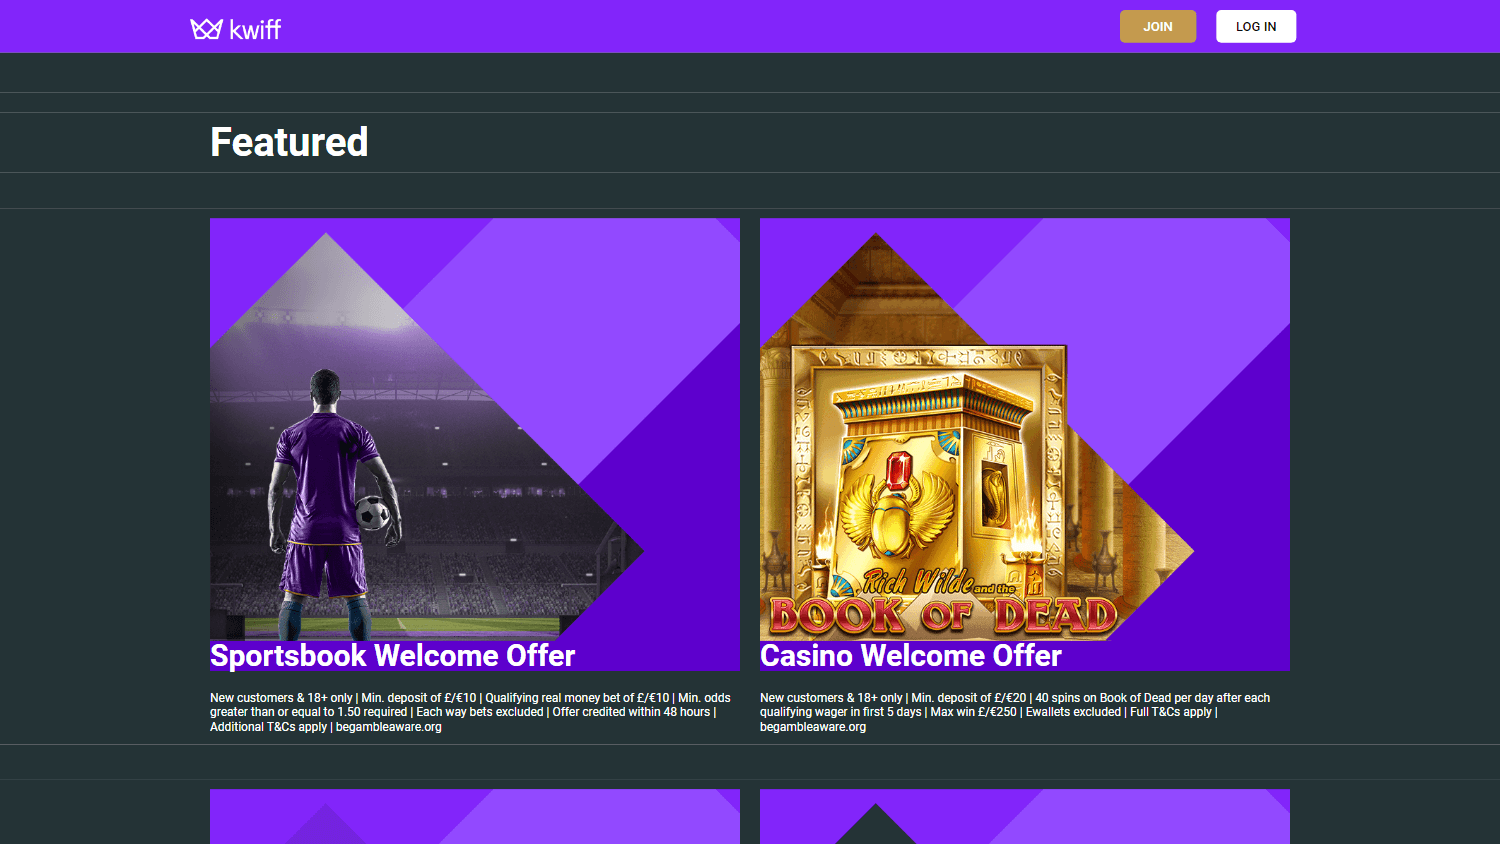This screenshot has width=1500, height=844.
Task: Select the Featured section heading
Action: [x=289, y=142]
